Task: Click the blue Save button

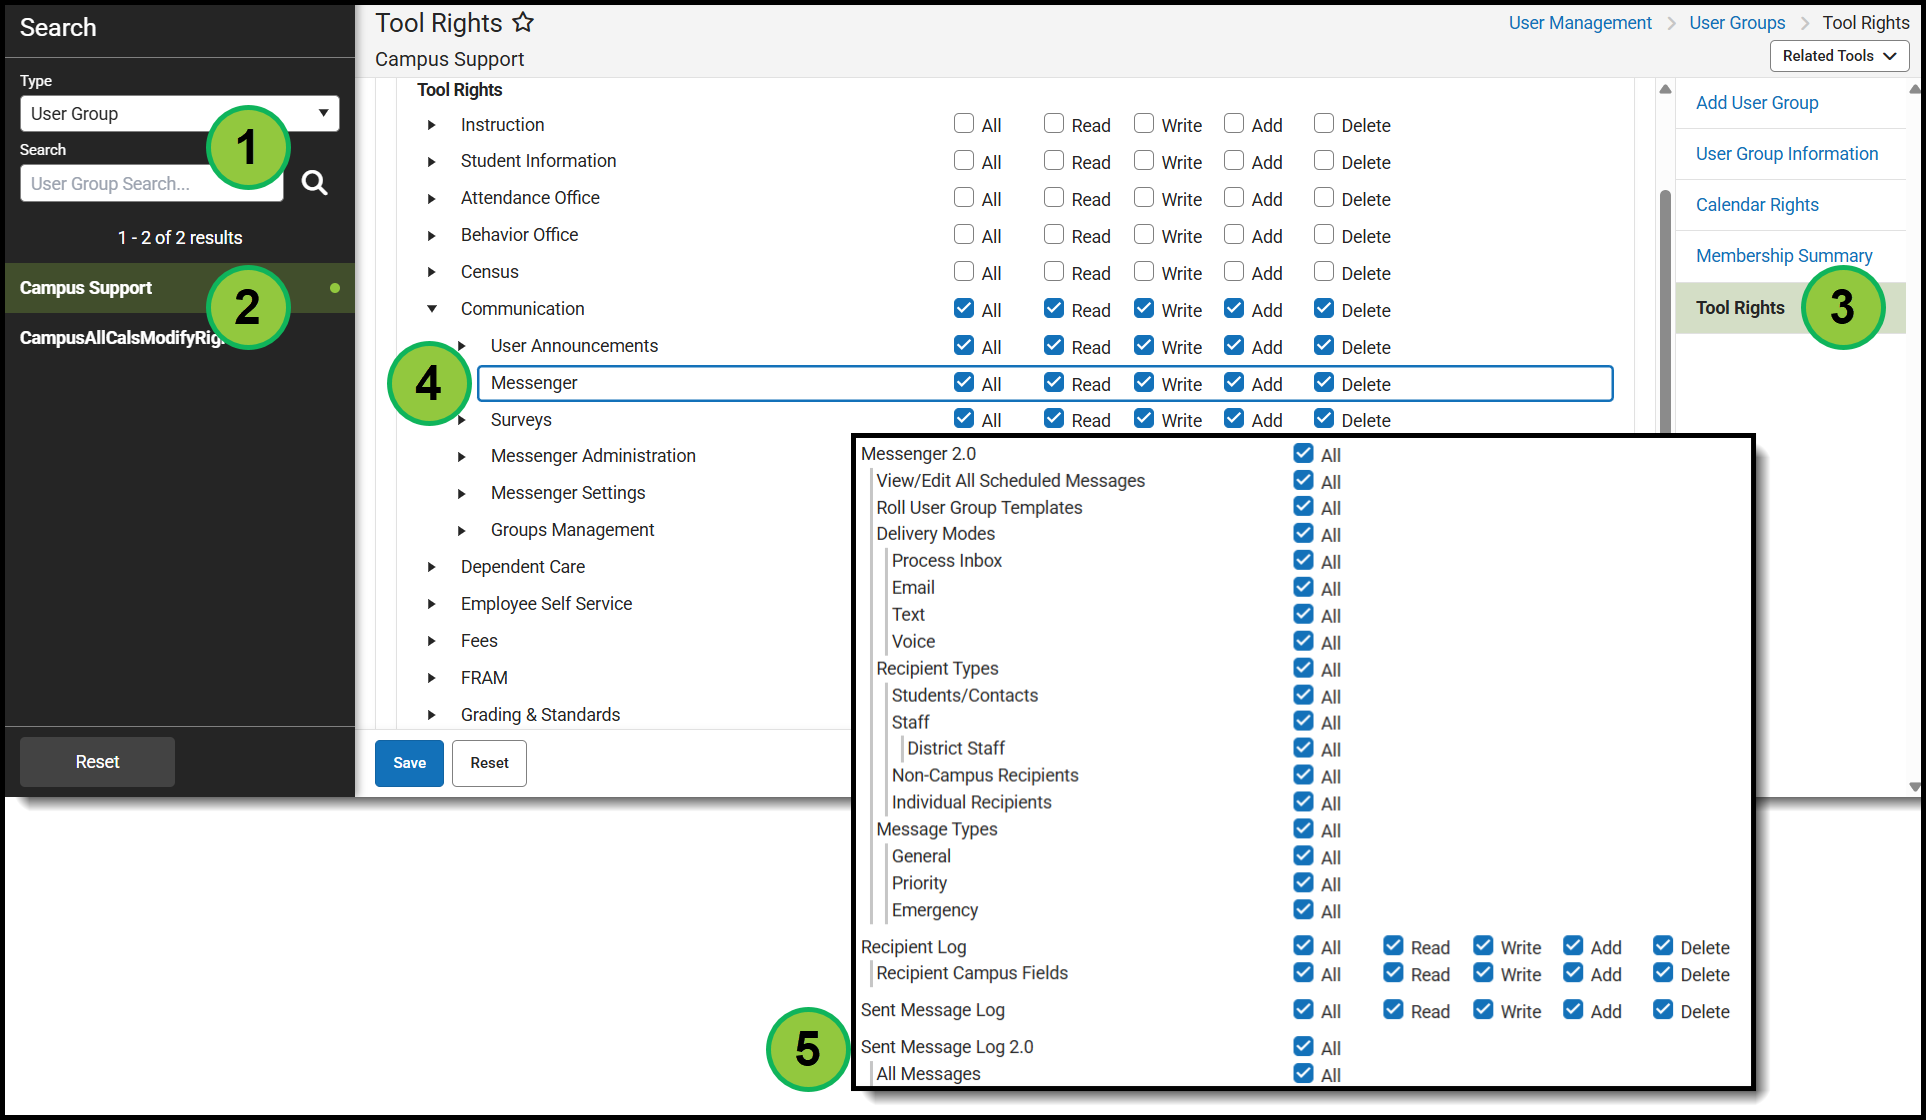Action: [409, 763]
